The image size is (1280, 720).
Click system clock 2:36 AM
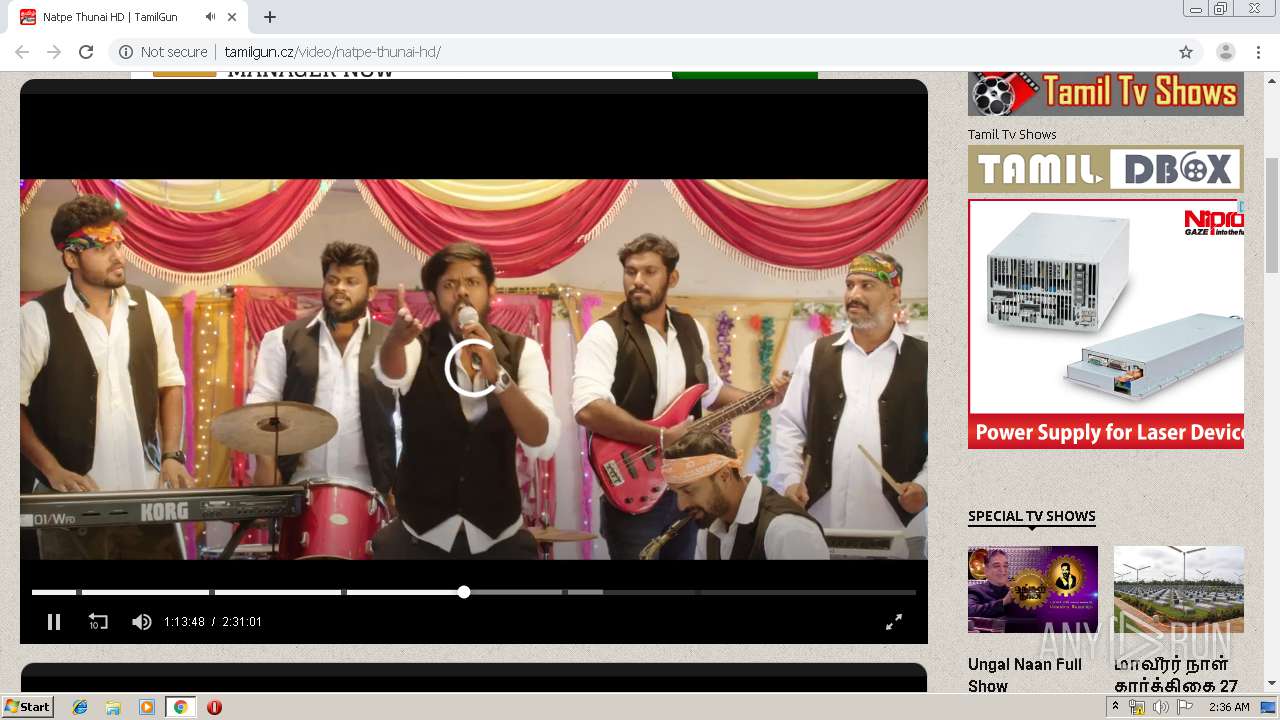pyautogui.click(x=1229, y=707)
